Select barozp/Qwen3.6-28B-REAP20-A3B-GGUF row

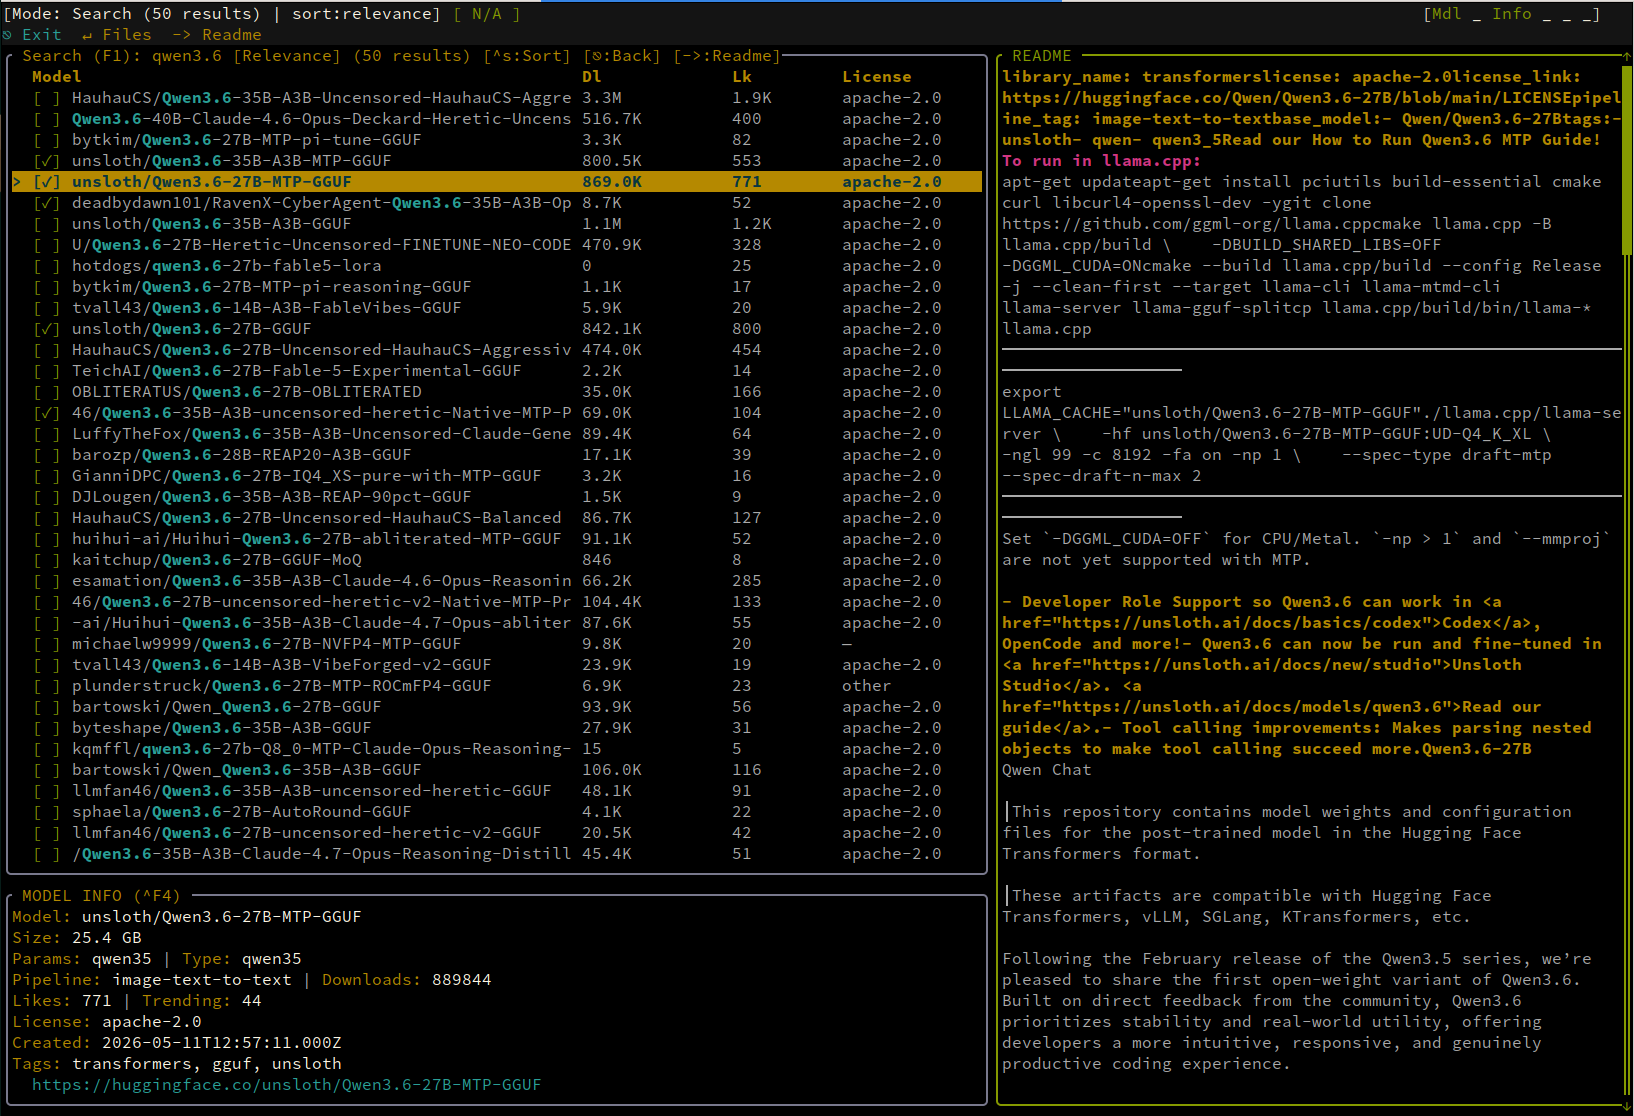coord(497,455)
